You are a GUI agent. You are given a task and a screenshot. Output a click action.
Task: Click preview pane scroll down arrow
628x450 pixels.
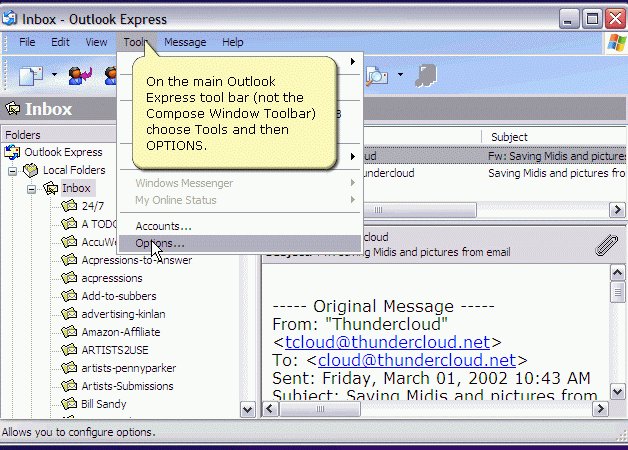tap(617, 392)
